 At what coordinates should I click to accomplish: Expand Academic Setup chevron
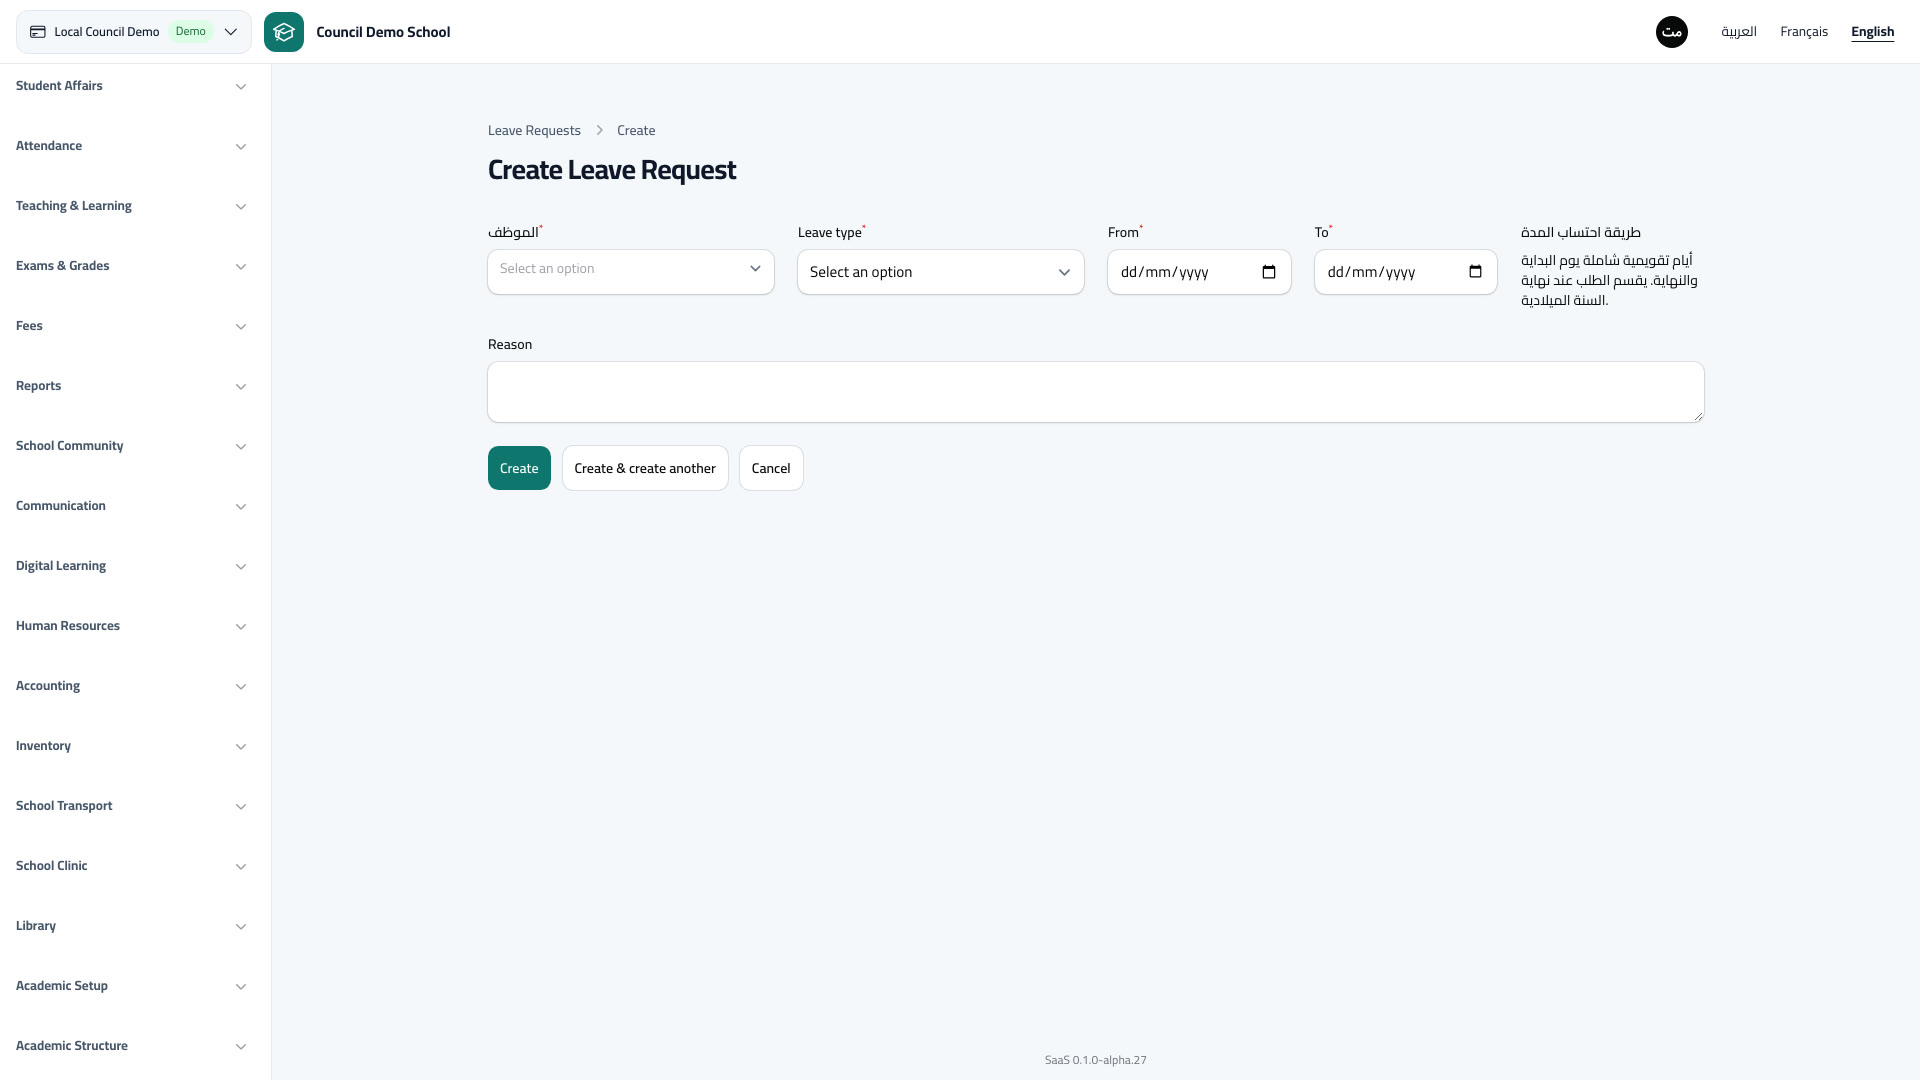(x=241, y=987)
